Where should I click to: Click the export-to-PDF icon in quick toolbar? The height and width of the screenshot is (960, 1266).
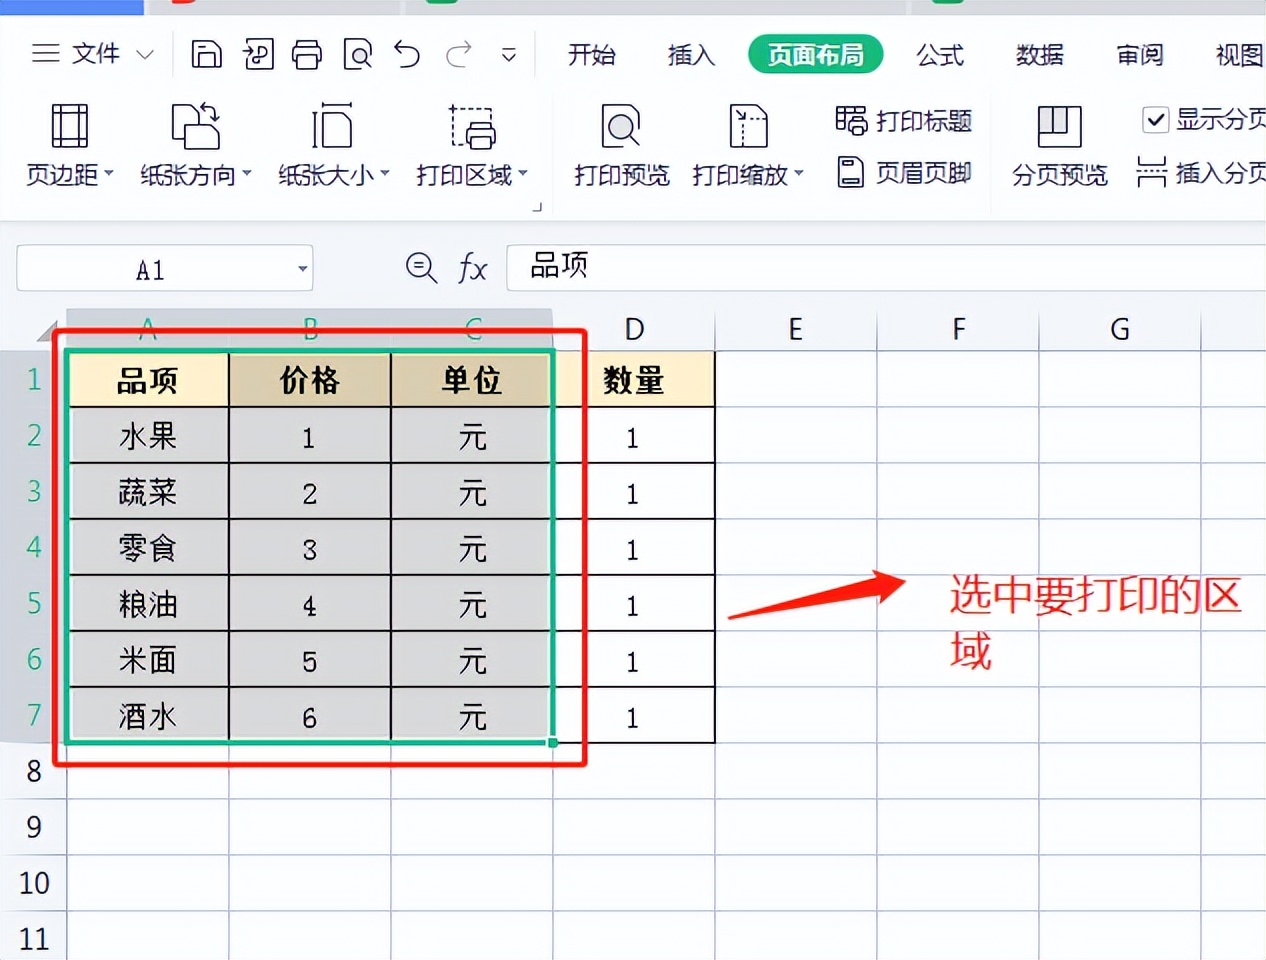click(258, 54)
